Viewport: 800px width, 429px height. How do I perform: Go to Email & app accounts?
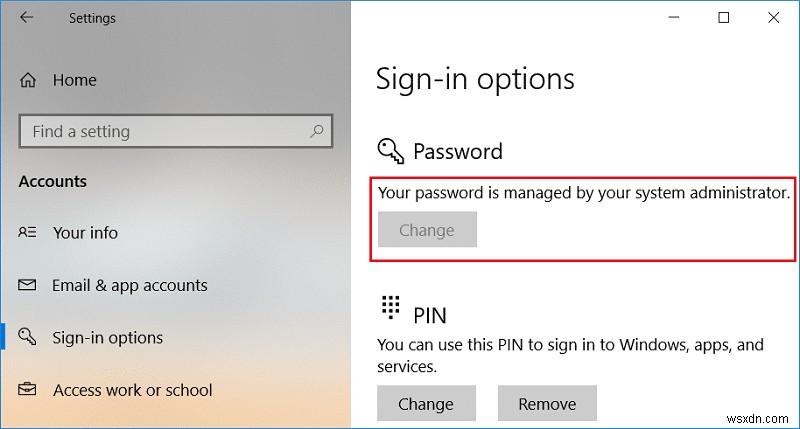pyautogui.click(x=129, y=285)
